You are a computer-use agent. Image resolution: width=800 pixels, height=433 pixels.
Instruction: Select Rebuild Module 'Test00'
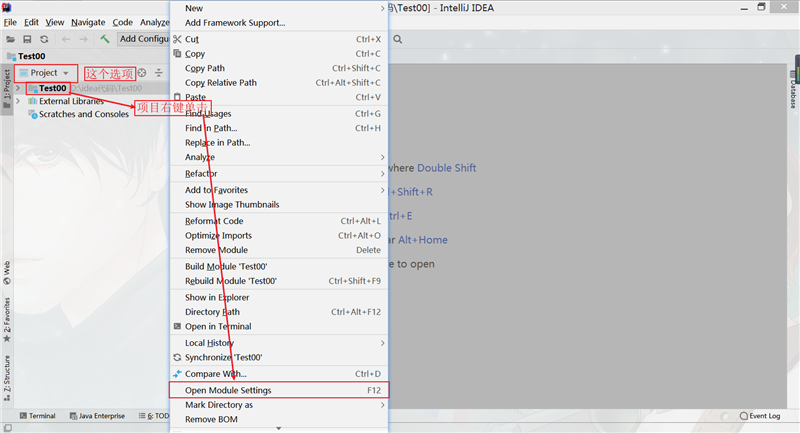point(279,281)
